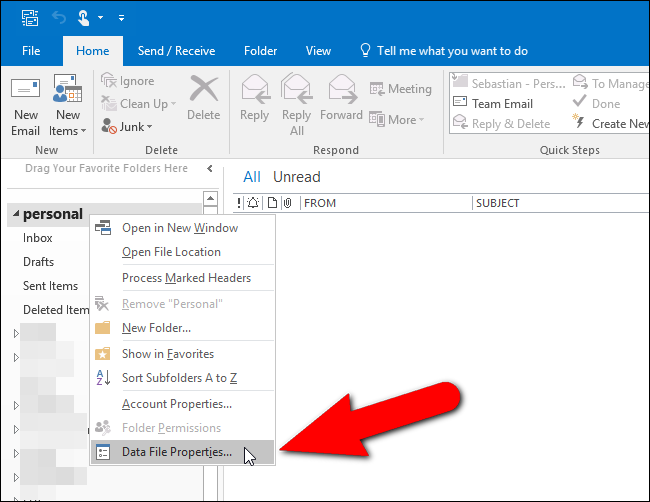The width and height of the screenshot is (650, 502).
Task: Click the Reply All icon
Action: [x=297, y=98]
